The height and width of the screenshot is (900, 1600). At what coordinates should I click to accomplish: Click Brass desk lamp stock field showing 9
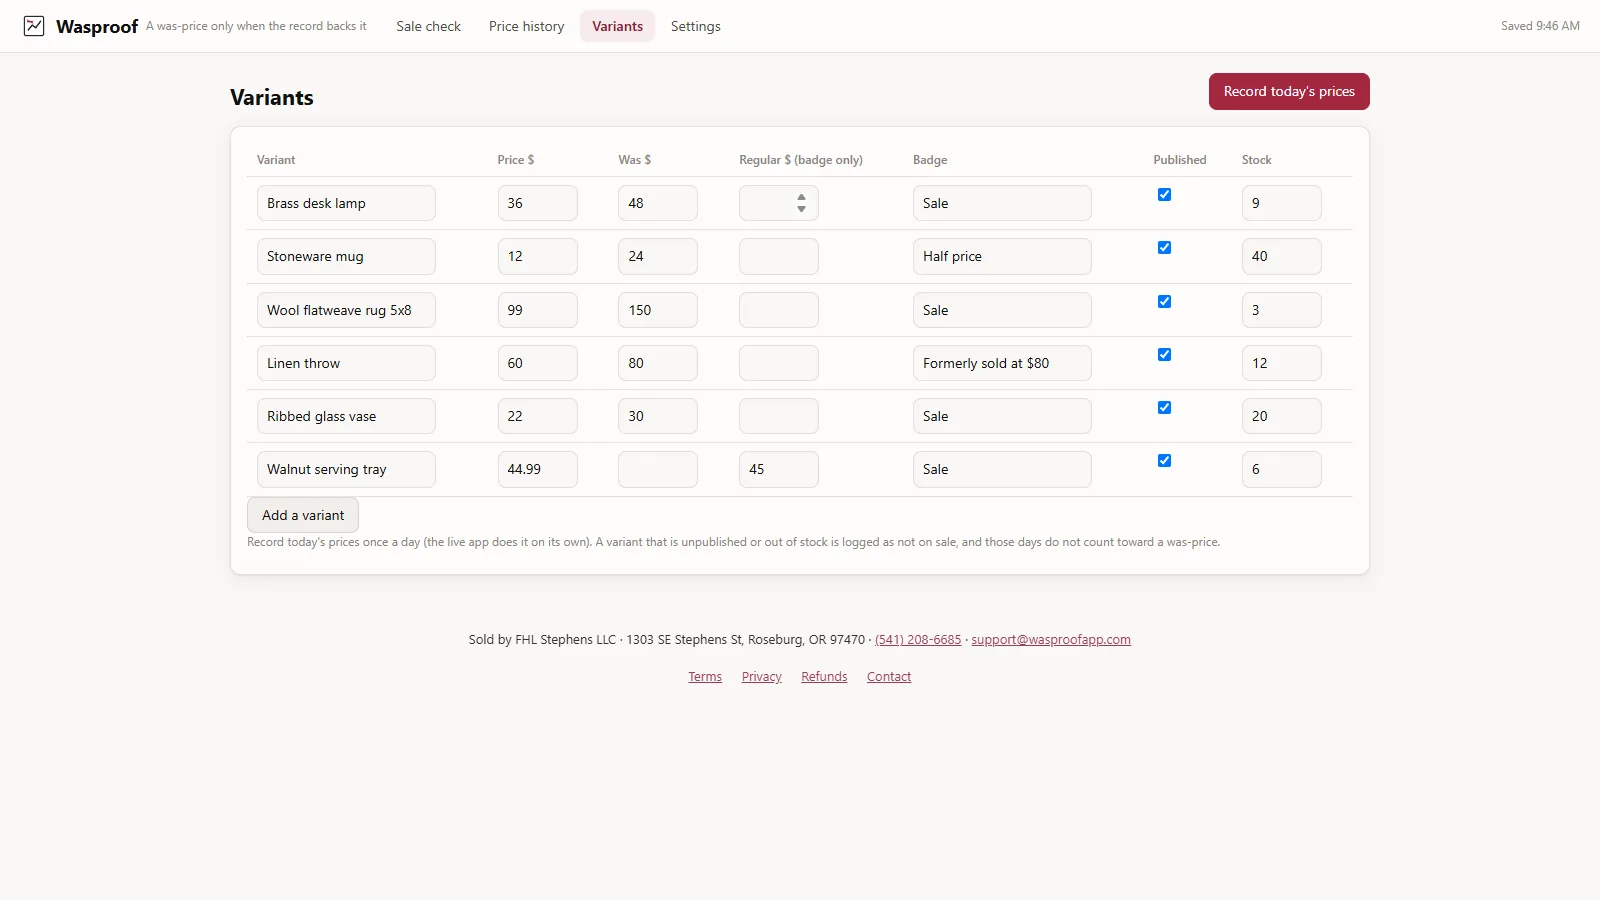pyautogui.click(x=1282, y=203)
